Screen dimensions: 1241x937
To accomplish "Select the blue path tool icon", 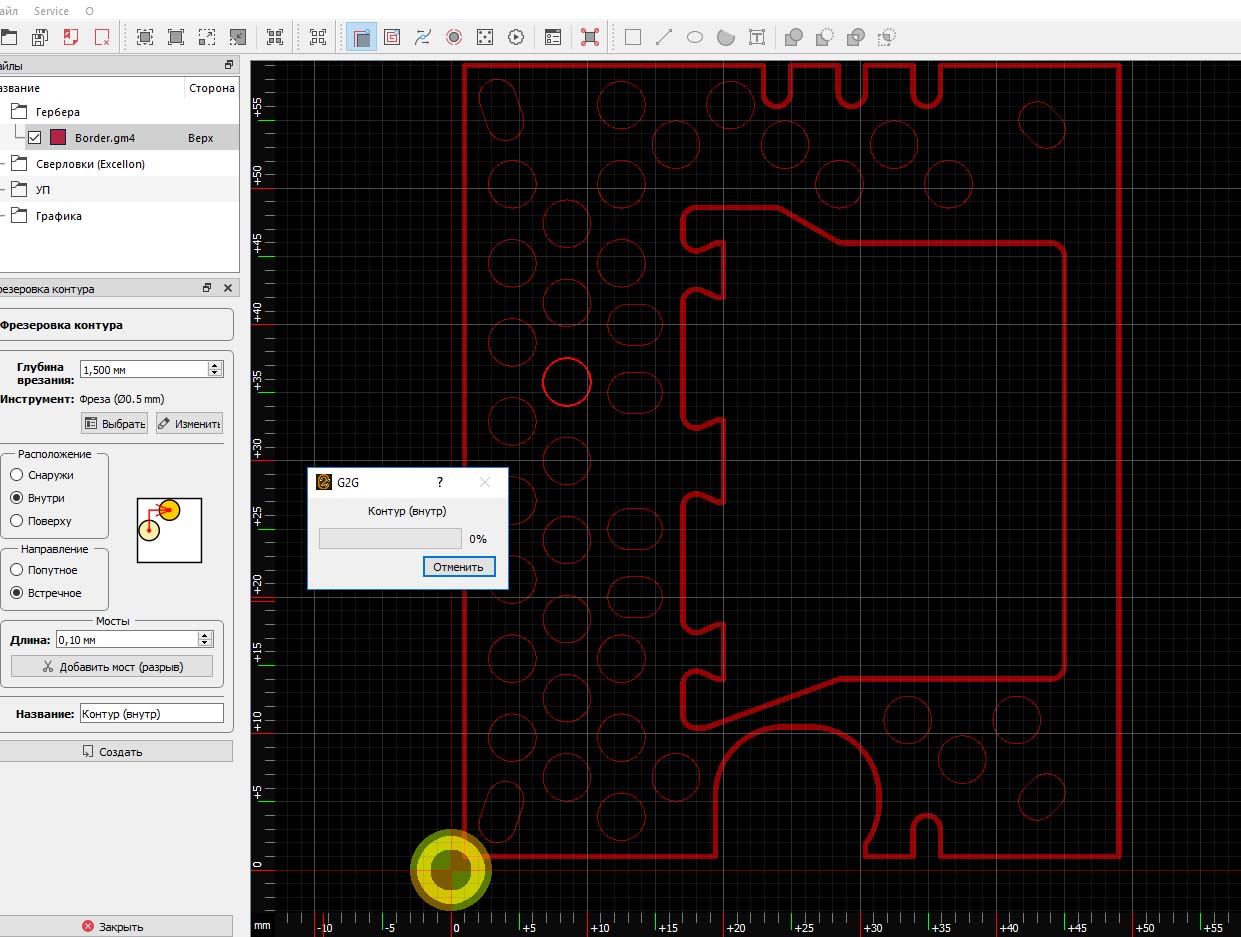I will pyautogui.click(x=423, y=37).
